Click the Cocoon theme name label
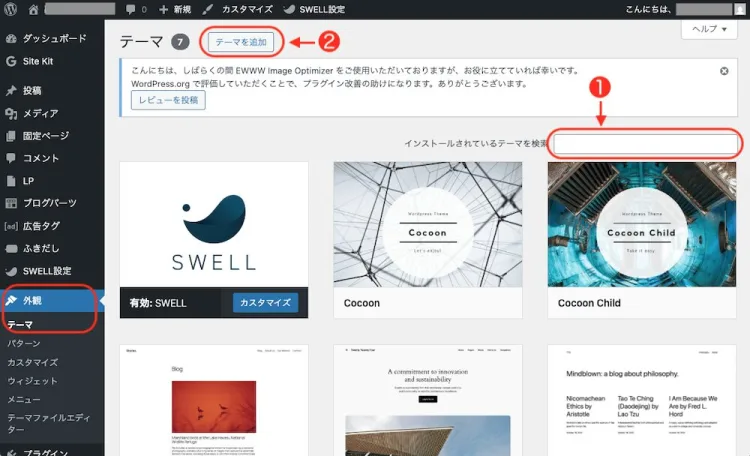The image size is (750, 456). click(362, 303)
